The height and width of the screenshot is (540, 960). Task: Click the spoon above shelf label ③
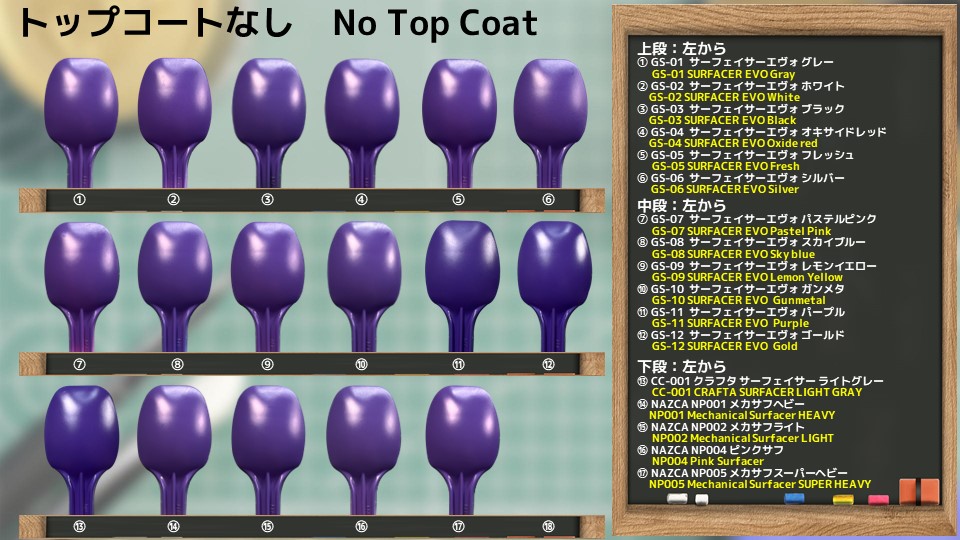[269, 122]
